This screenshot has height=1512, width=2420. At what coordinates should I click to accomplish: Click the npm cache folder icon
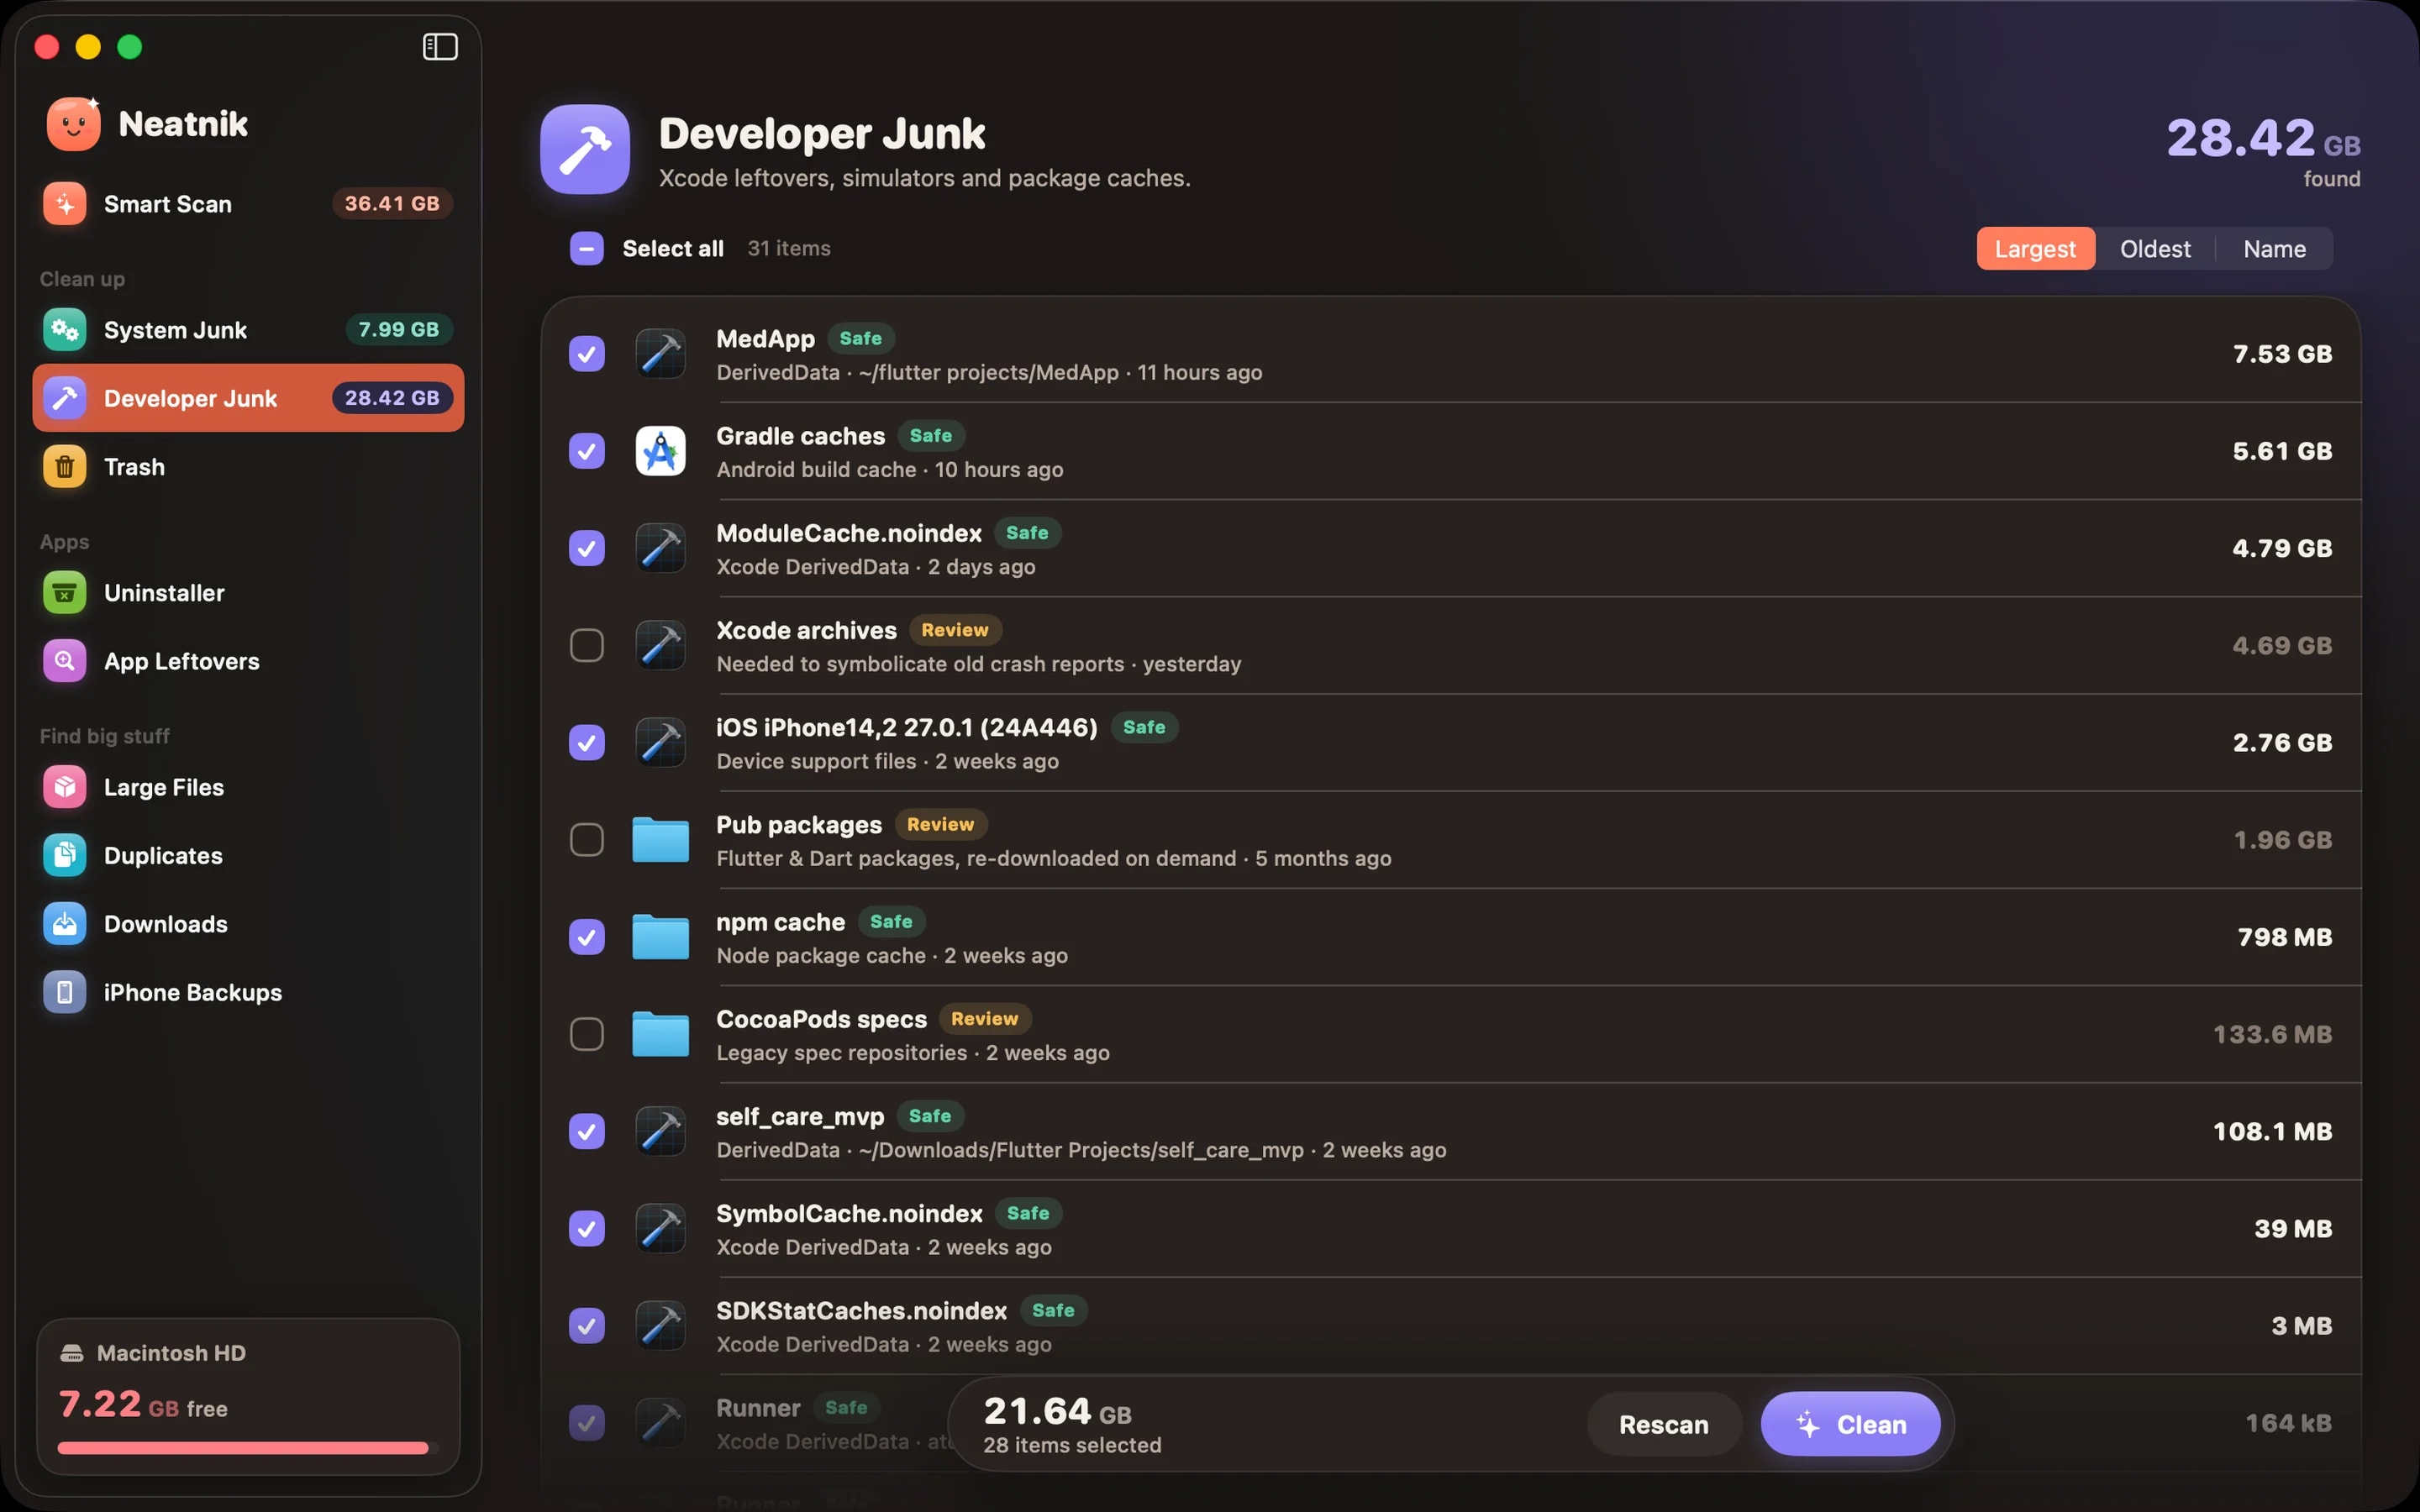661,937
